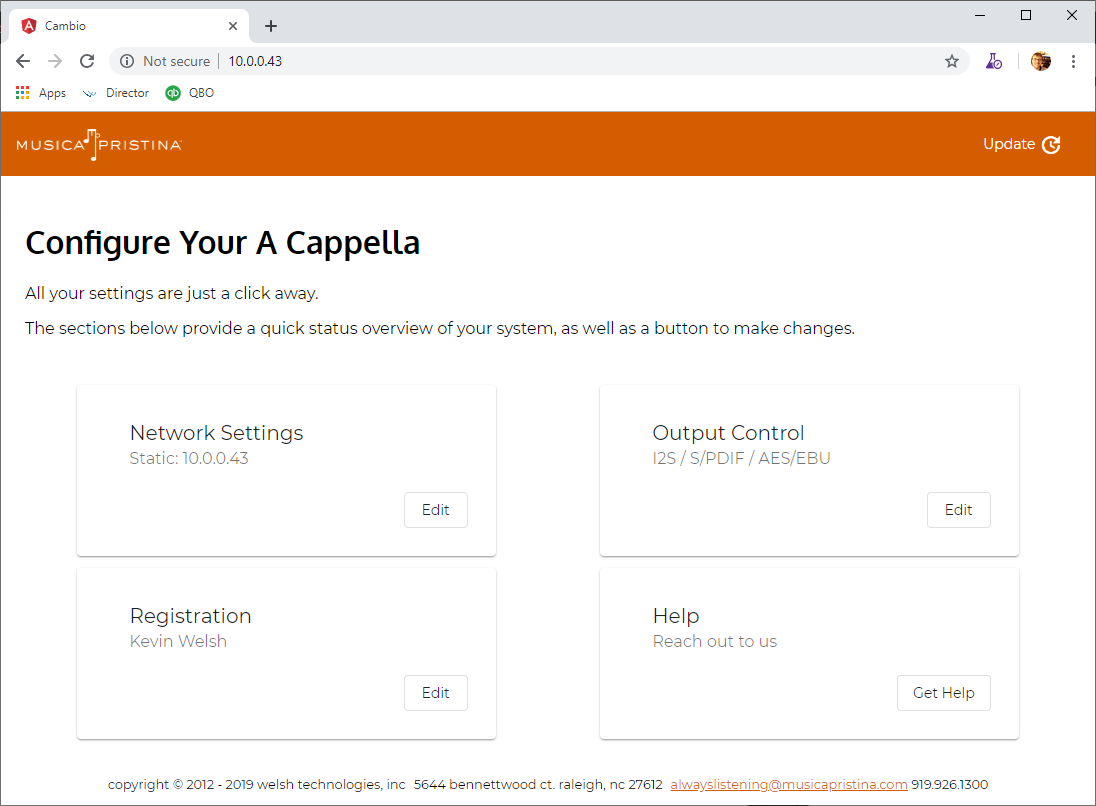
Task: Click the phone number 919.926.1300
Action: [949, 784]
